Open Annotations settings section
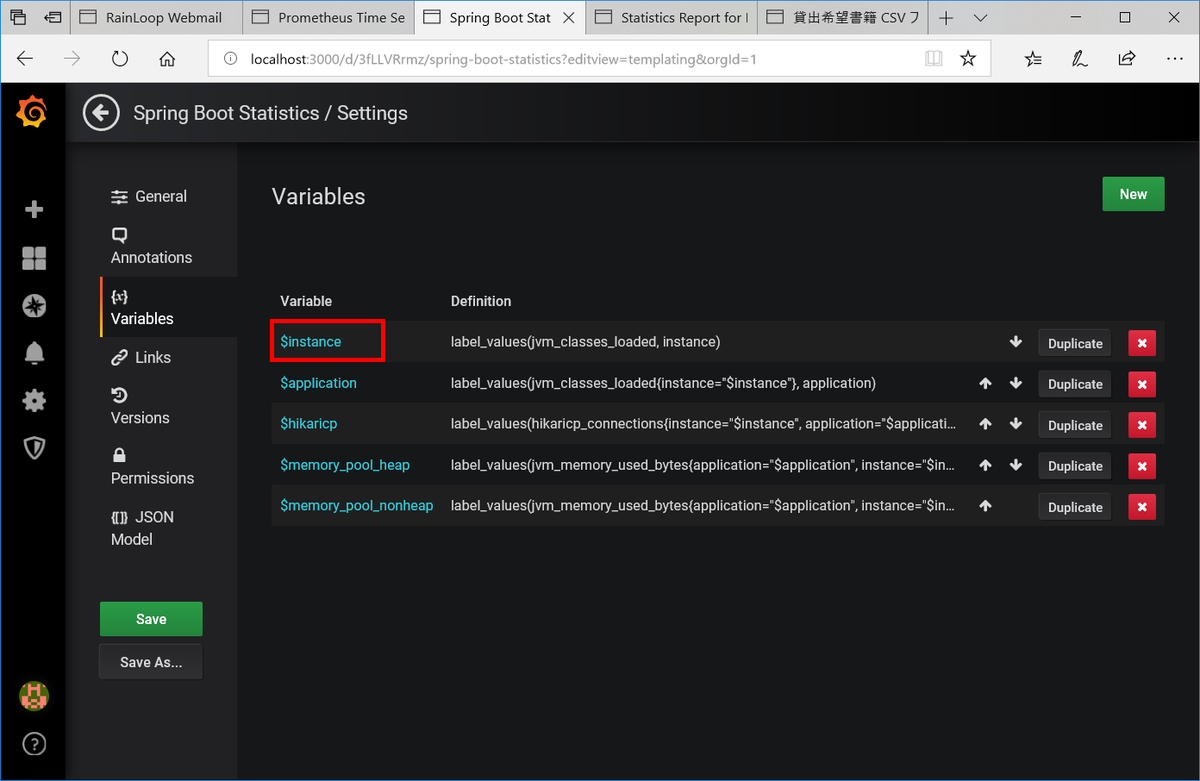This screenshot has width=1200, height=781. (151, 246)
